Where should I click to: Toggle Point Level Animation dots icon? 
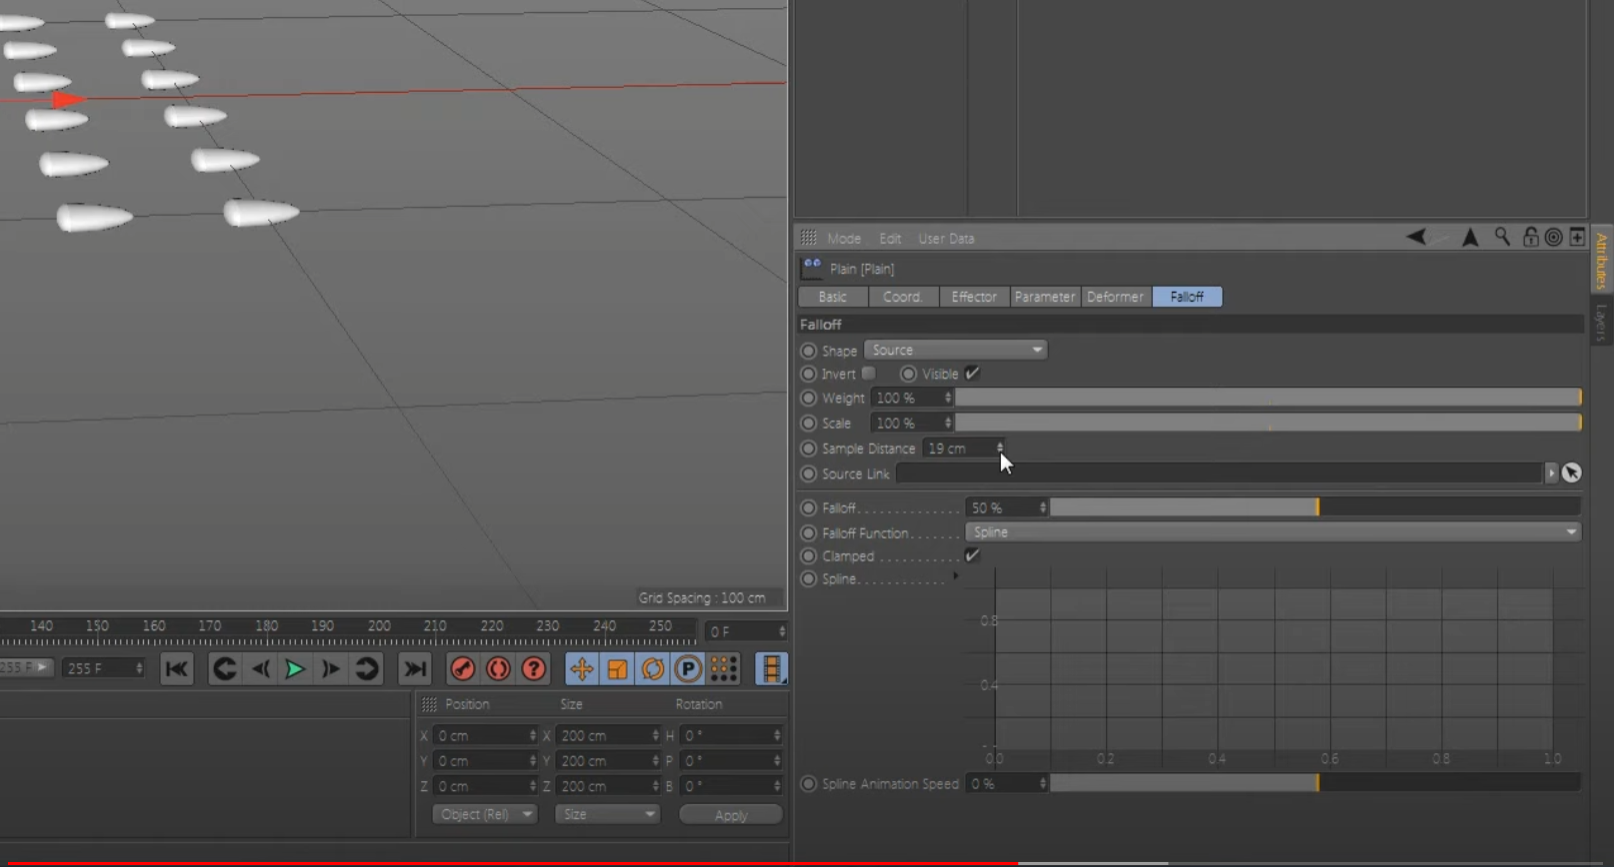pos(724,669)
